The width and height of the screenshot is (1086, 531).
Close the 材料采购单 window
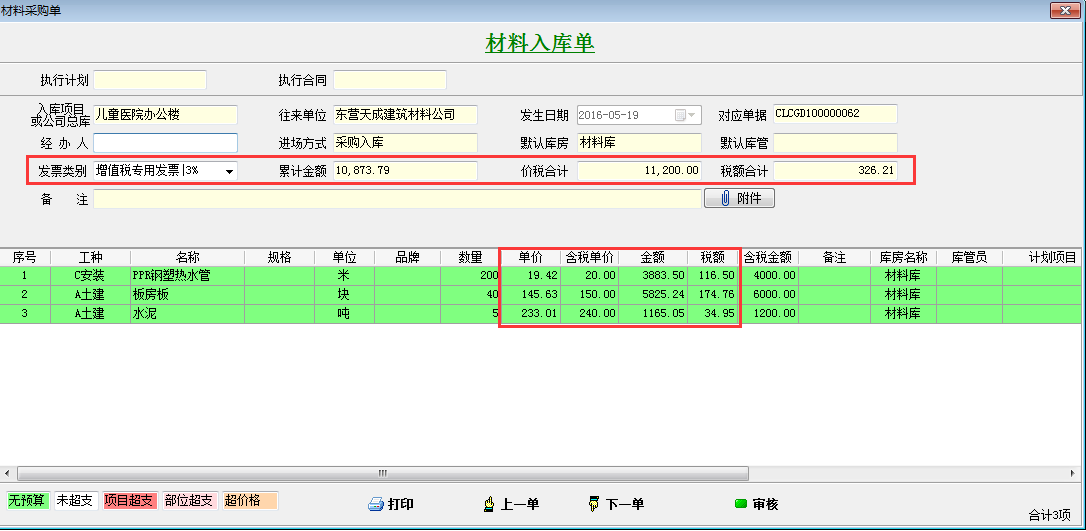point(1064,10)
